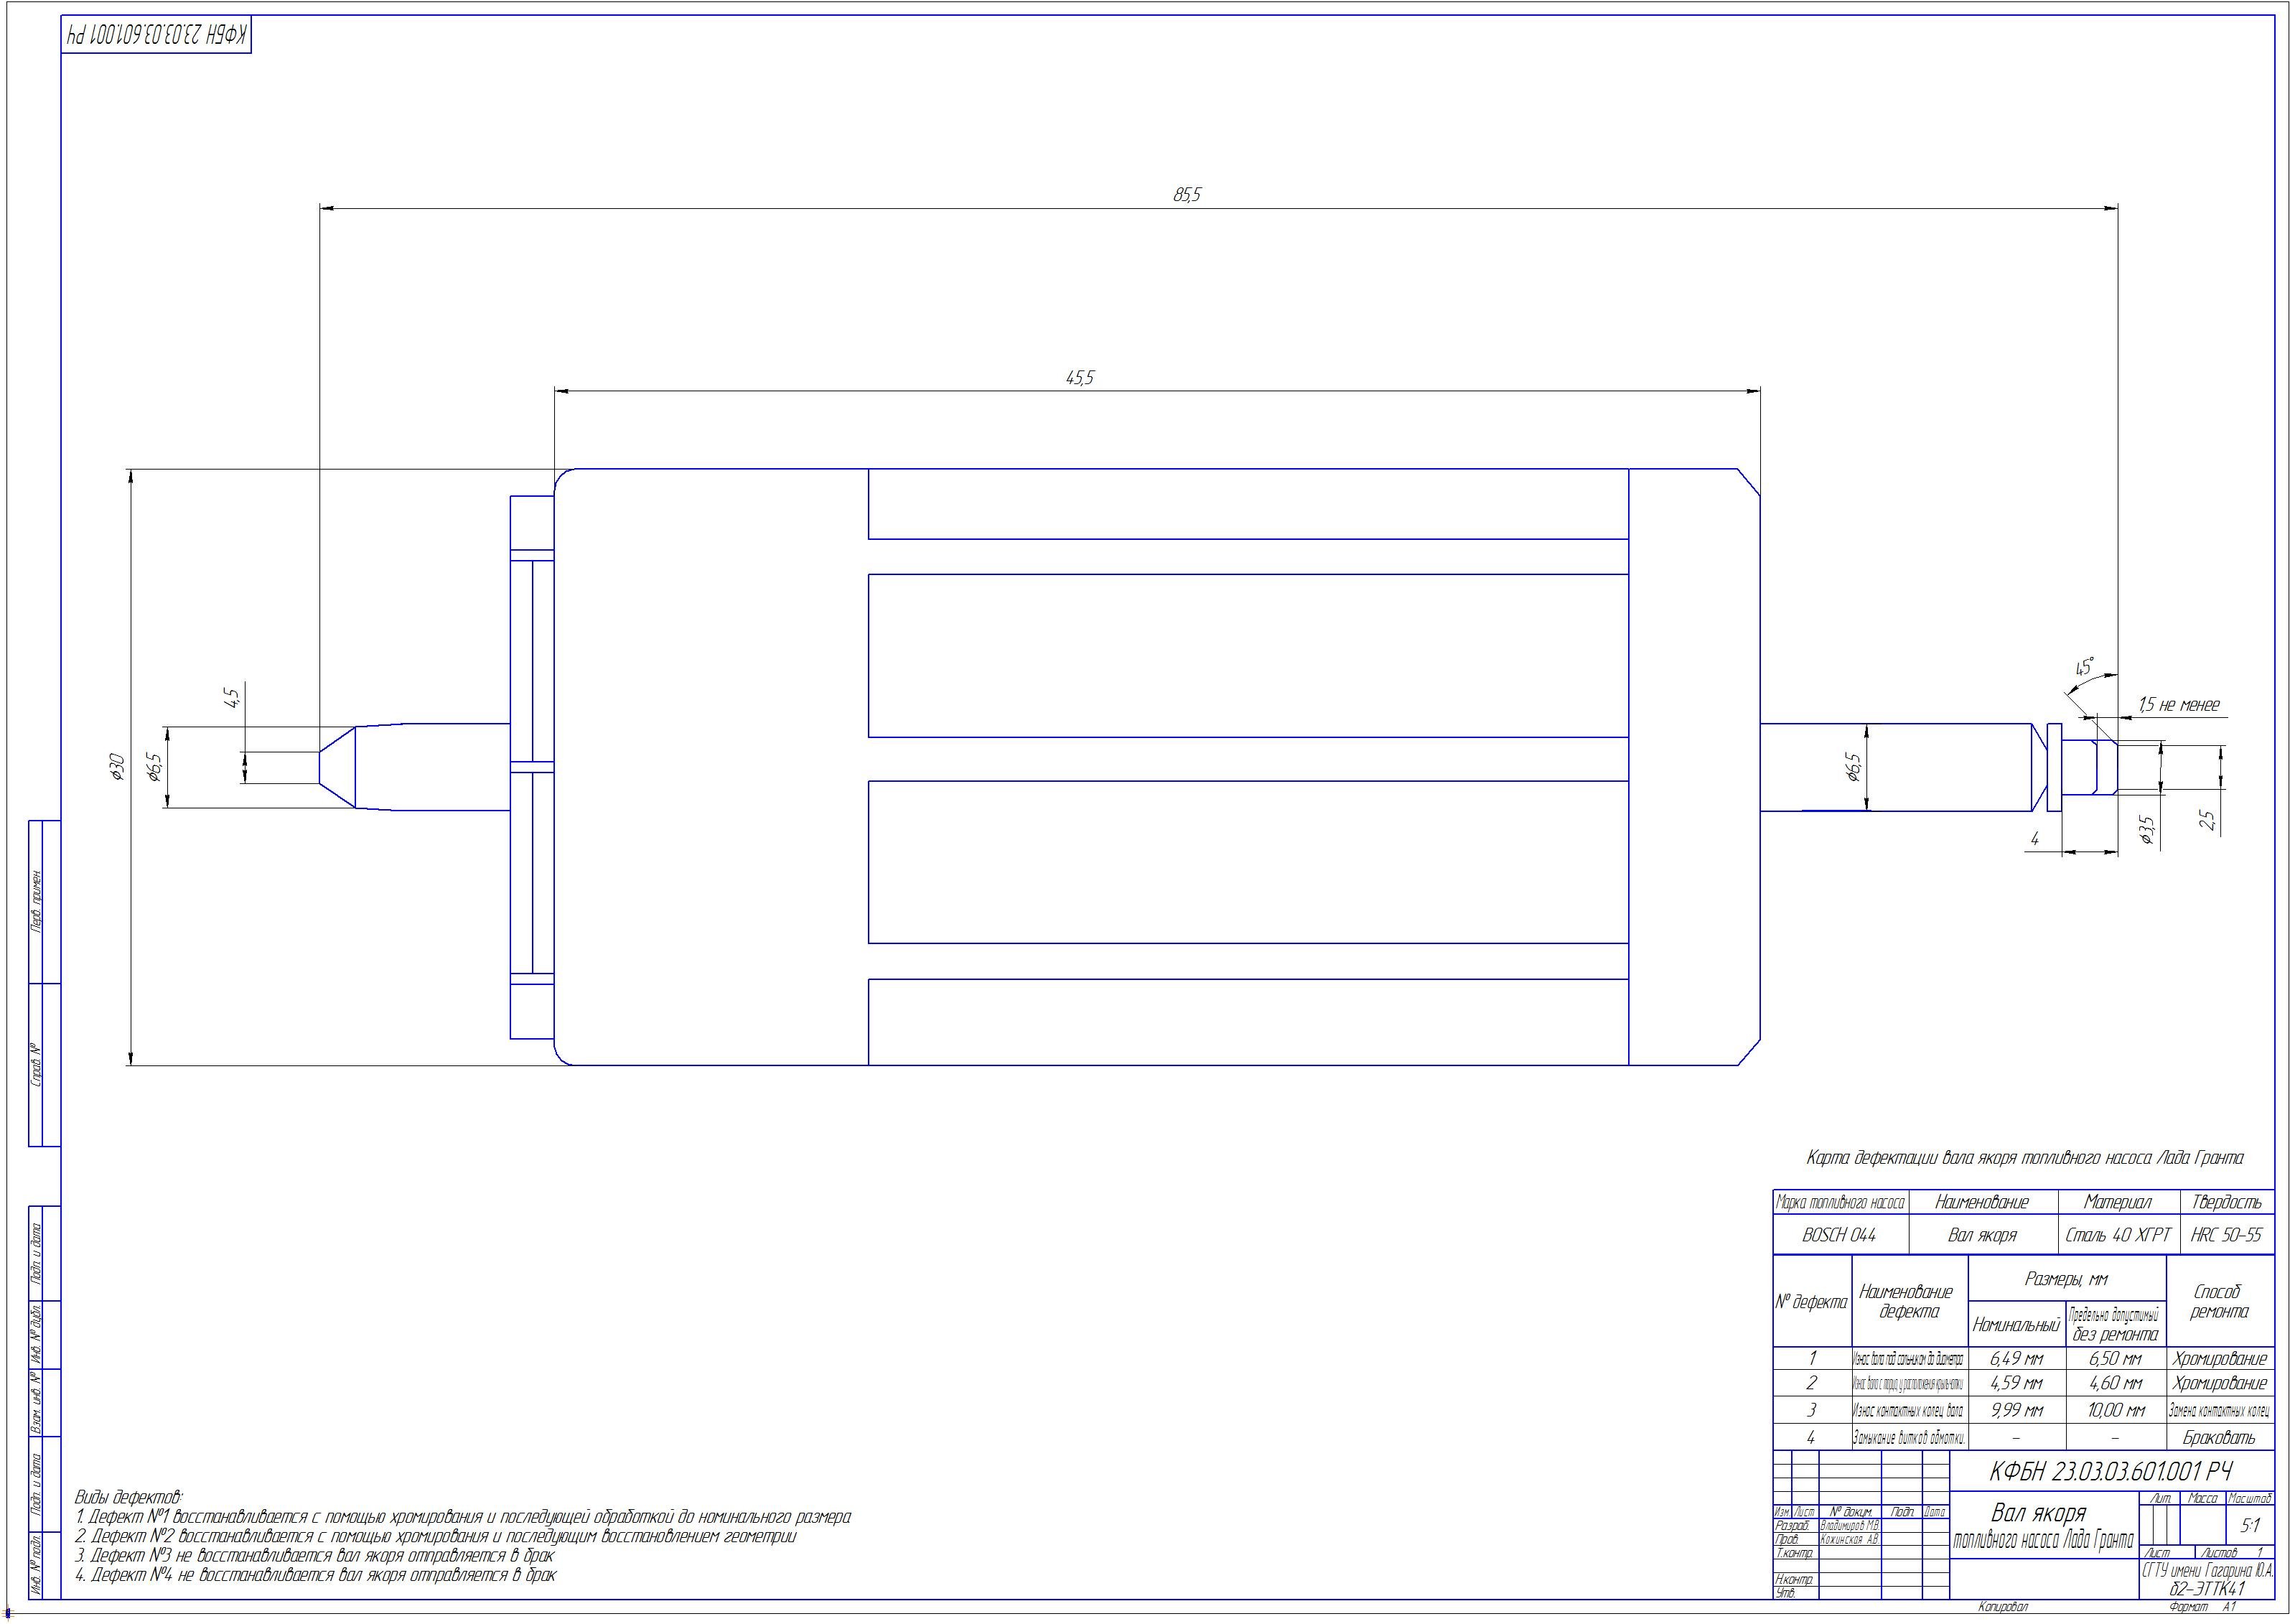This screenshot has width=2290, height=1624.
Task: Click the 'Карта дефектации' table title
Action: [2024, 1158]
